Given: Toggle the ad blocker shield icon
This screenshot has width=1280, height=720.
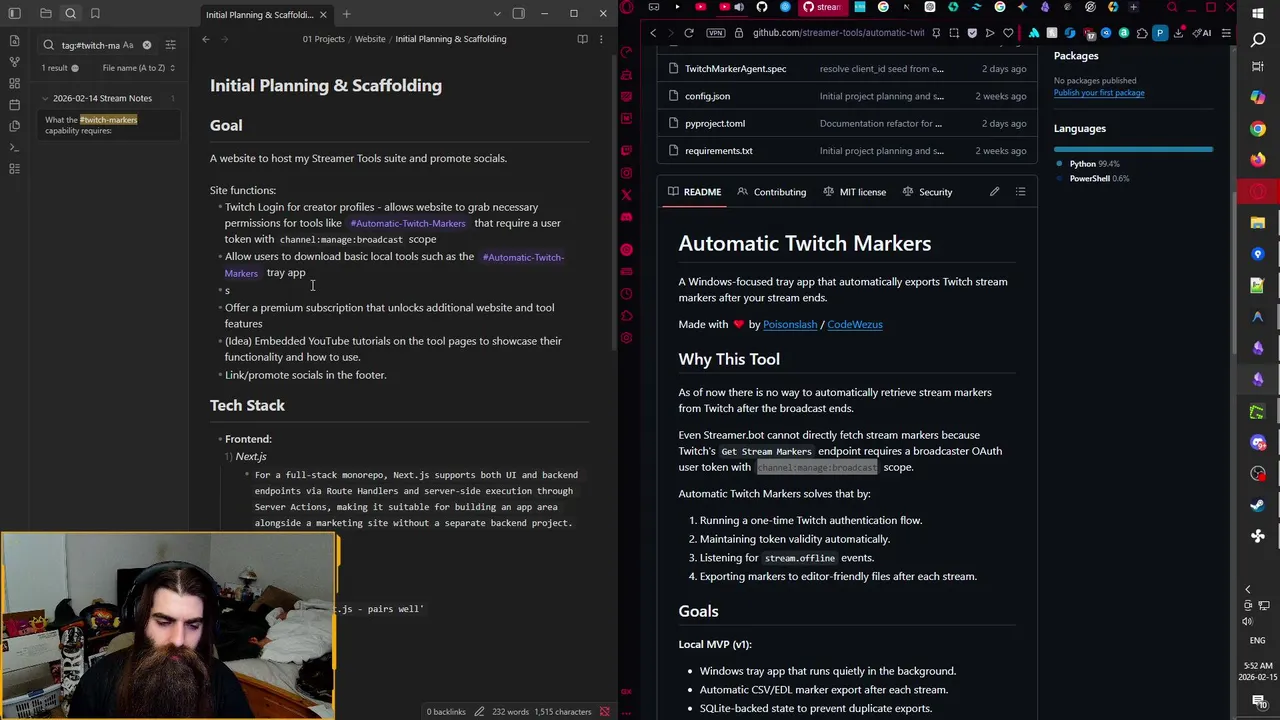Looking at the screenshot, I should tap(972, 33).
